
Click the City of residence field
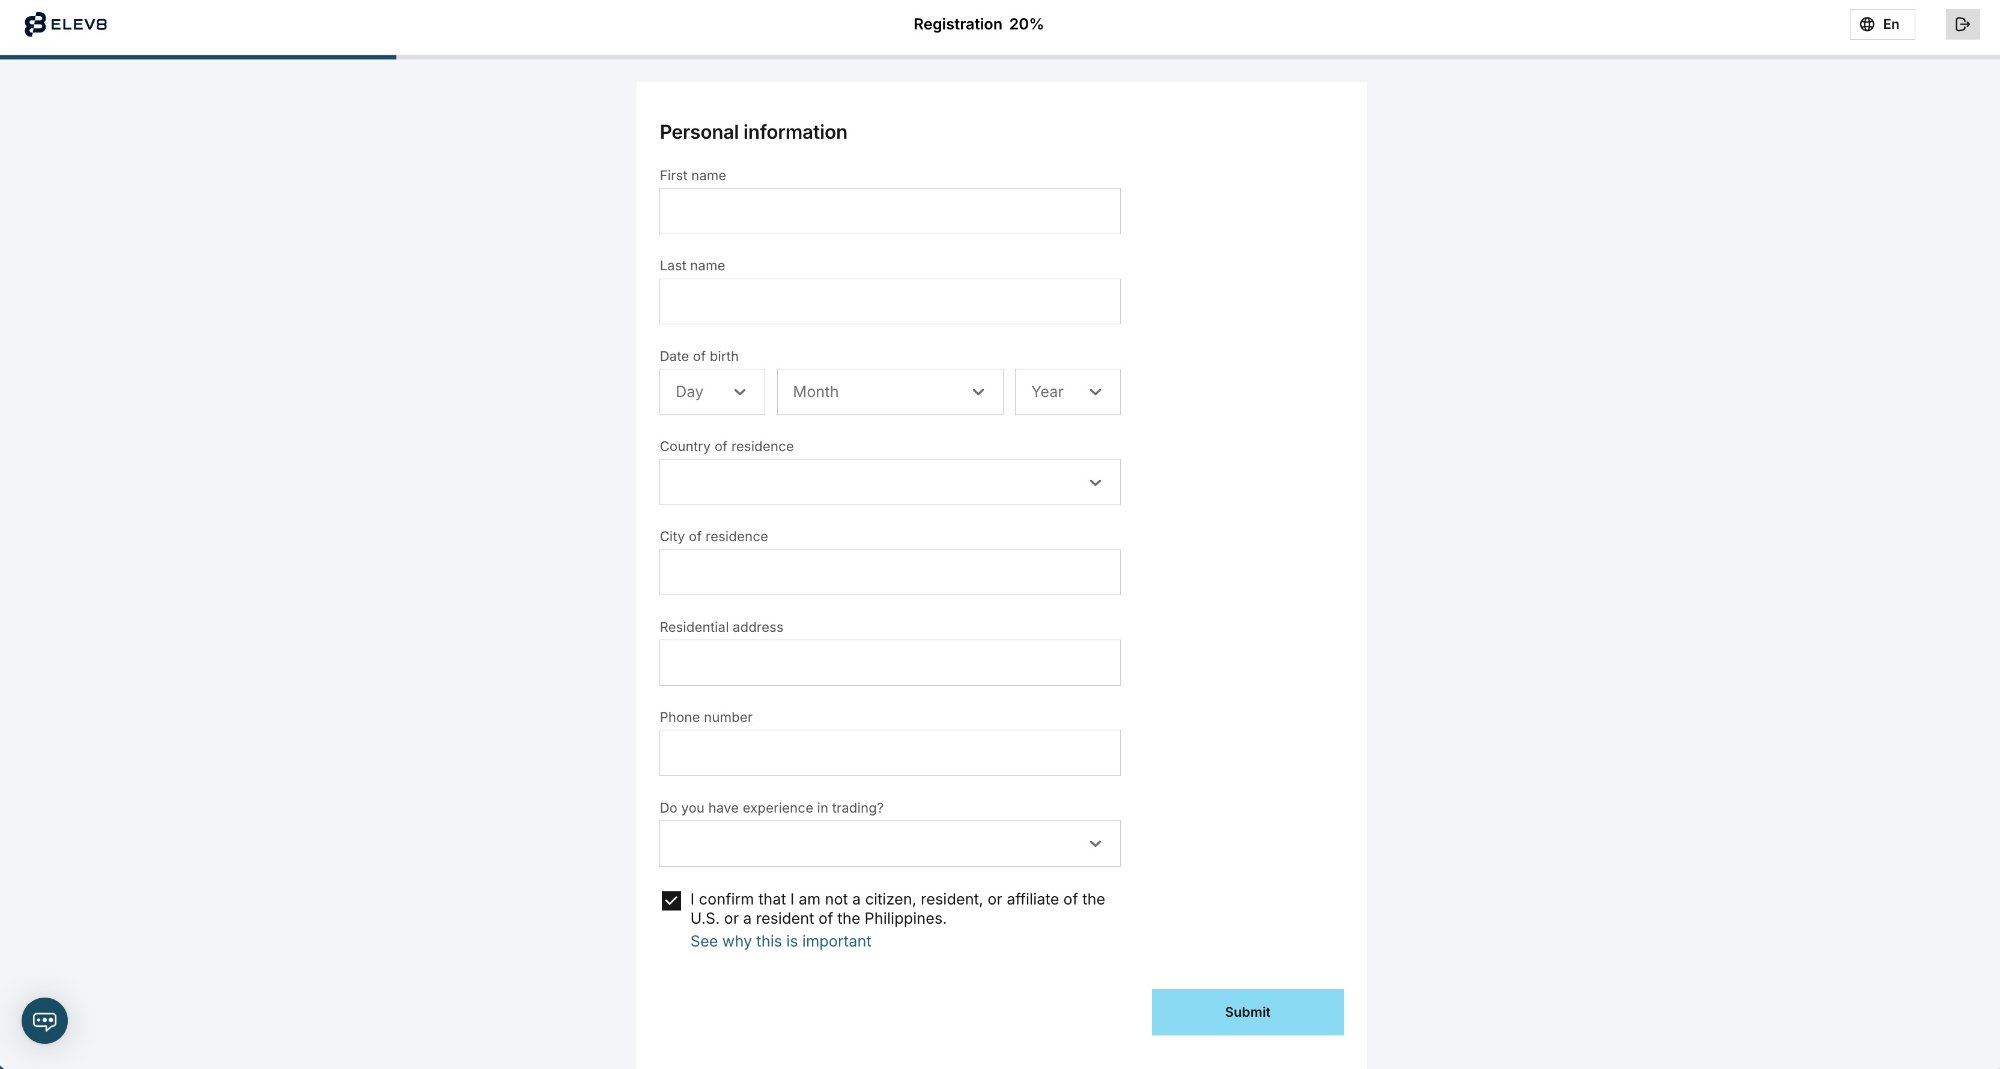[x=889, y=572]
